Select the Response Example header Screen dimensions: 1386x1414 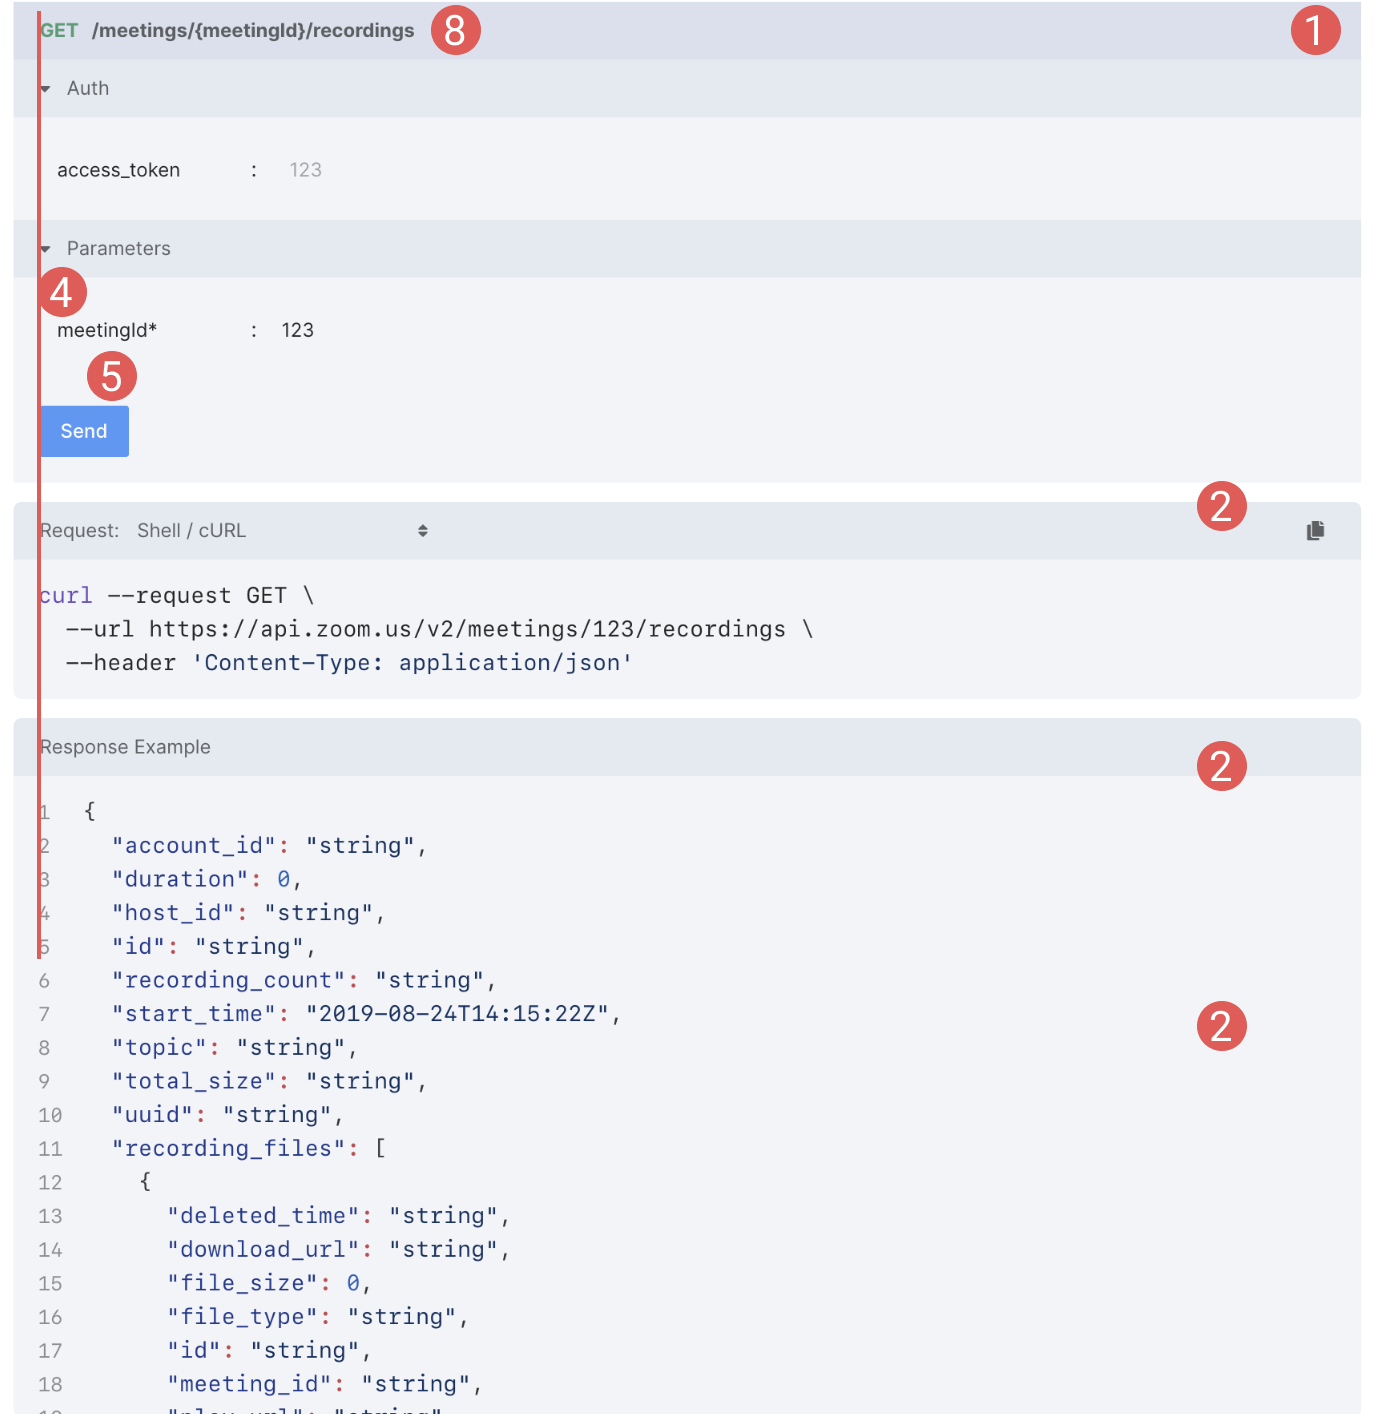click(x=124, y=747)
